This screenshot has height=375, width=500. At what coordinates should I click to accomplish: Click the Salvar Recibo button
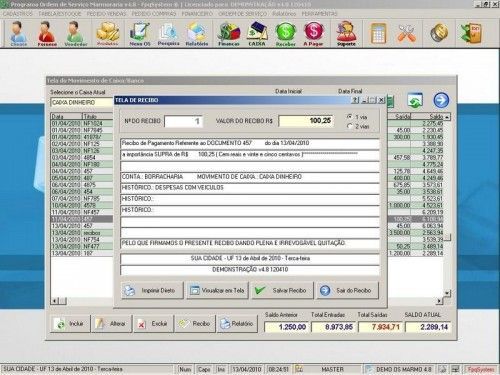coord(282,290)
